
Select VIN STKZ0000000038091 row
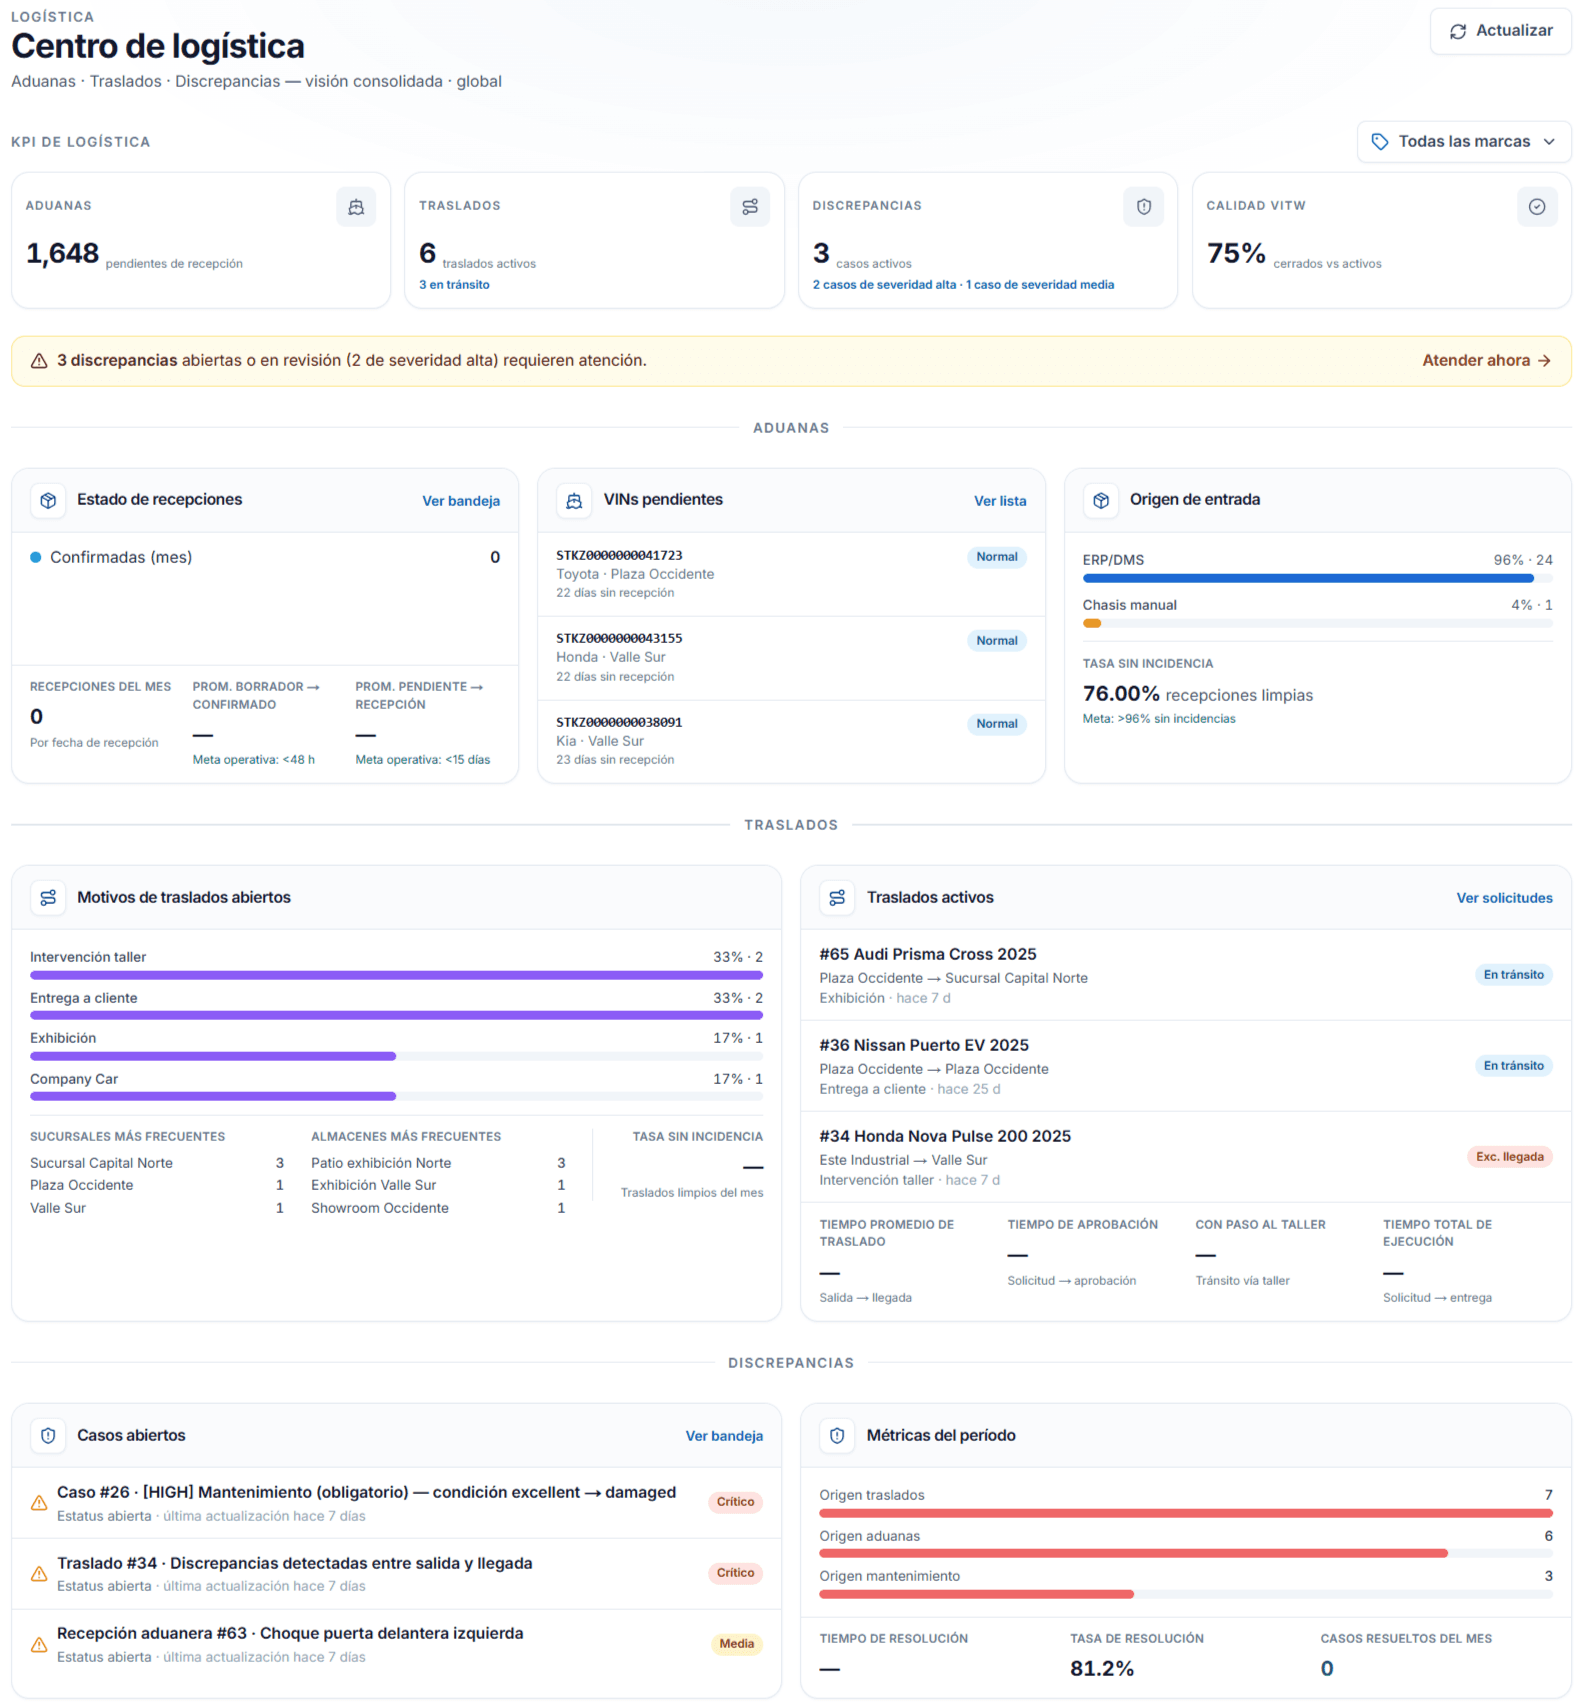pyautogui.click(x=791, y=741)
